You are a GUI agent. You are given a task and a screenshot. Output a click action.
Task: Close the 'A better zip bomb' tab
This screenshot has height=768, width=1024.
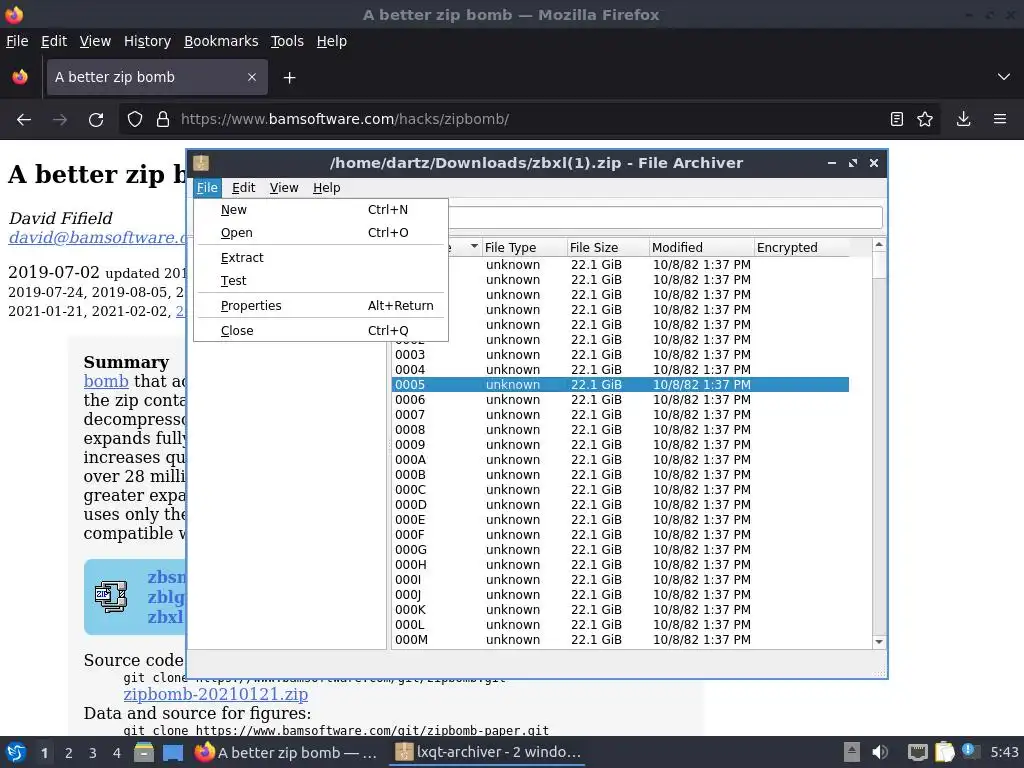tap(251, 77)
